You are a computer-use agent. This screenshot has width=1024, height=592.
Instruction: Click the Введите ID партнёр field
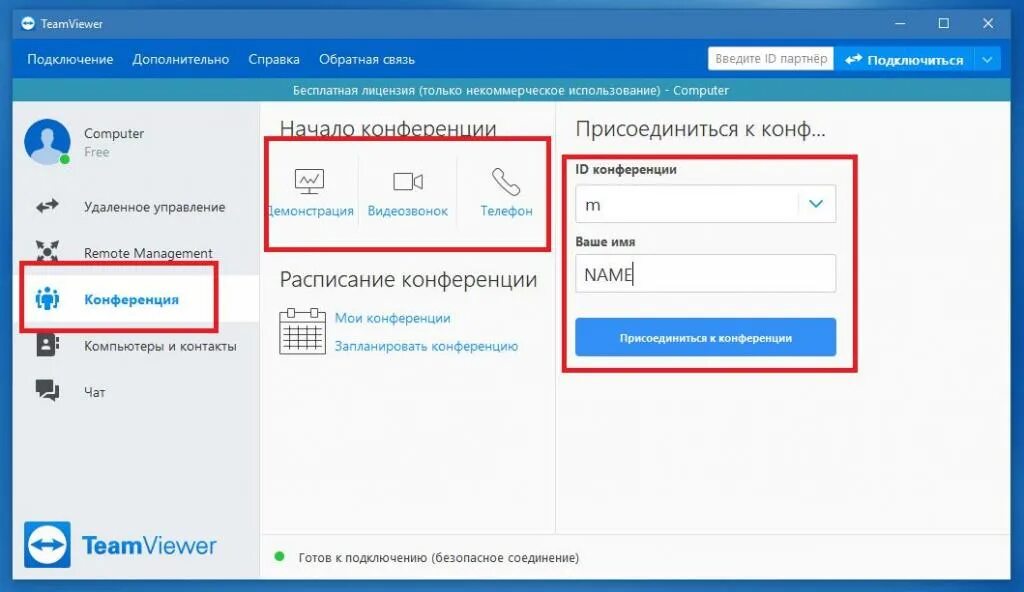[771, 59]
